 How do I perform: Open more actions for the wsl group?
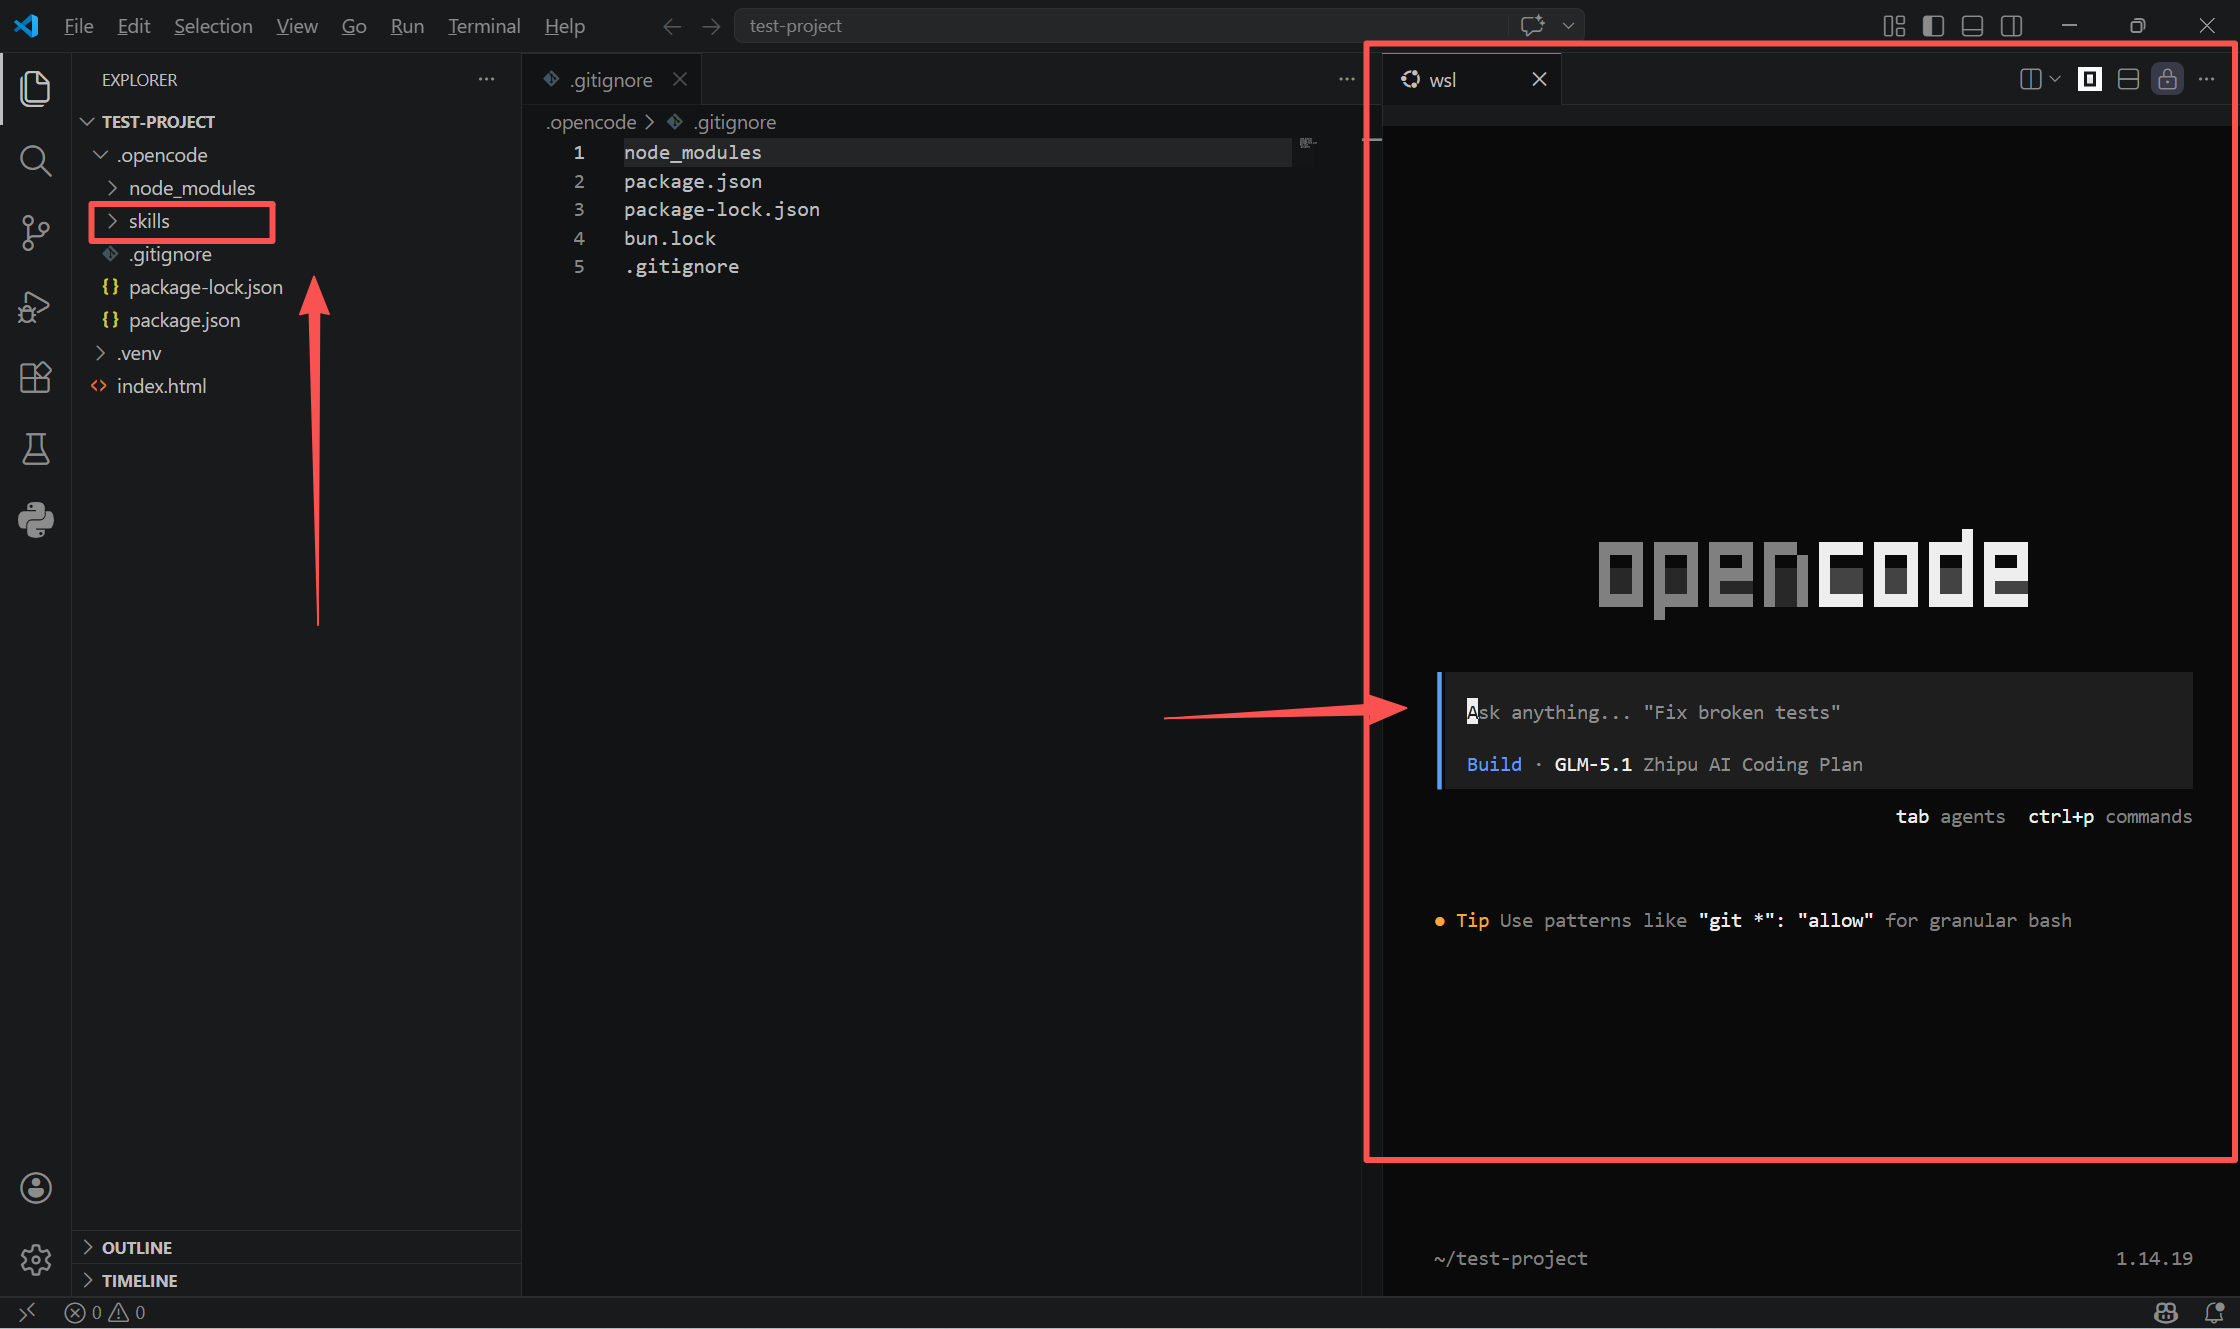tap(2206, 79)
